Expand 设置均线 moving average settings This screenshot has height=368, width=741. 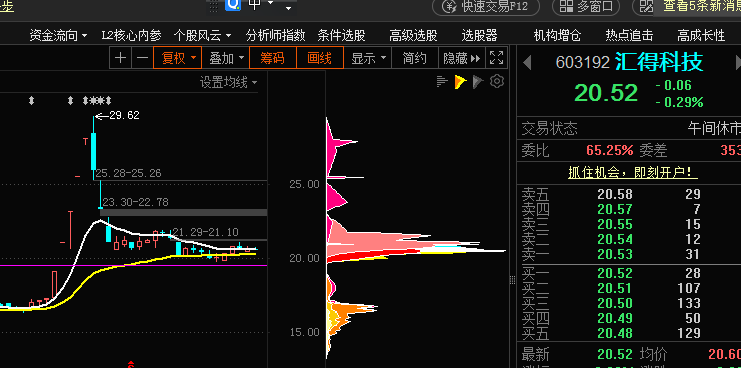click(228, 83)
